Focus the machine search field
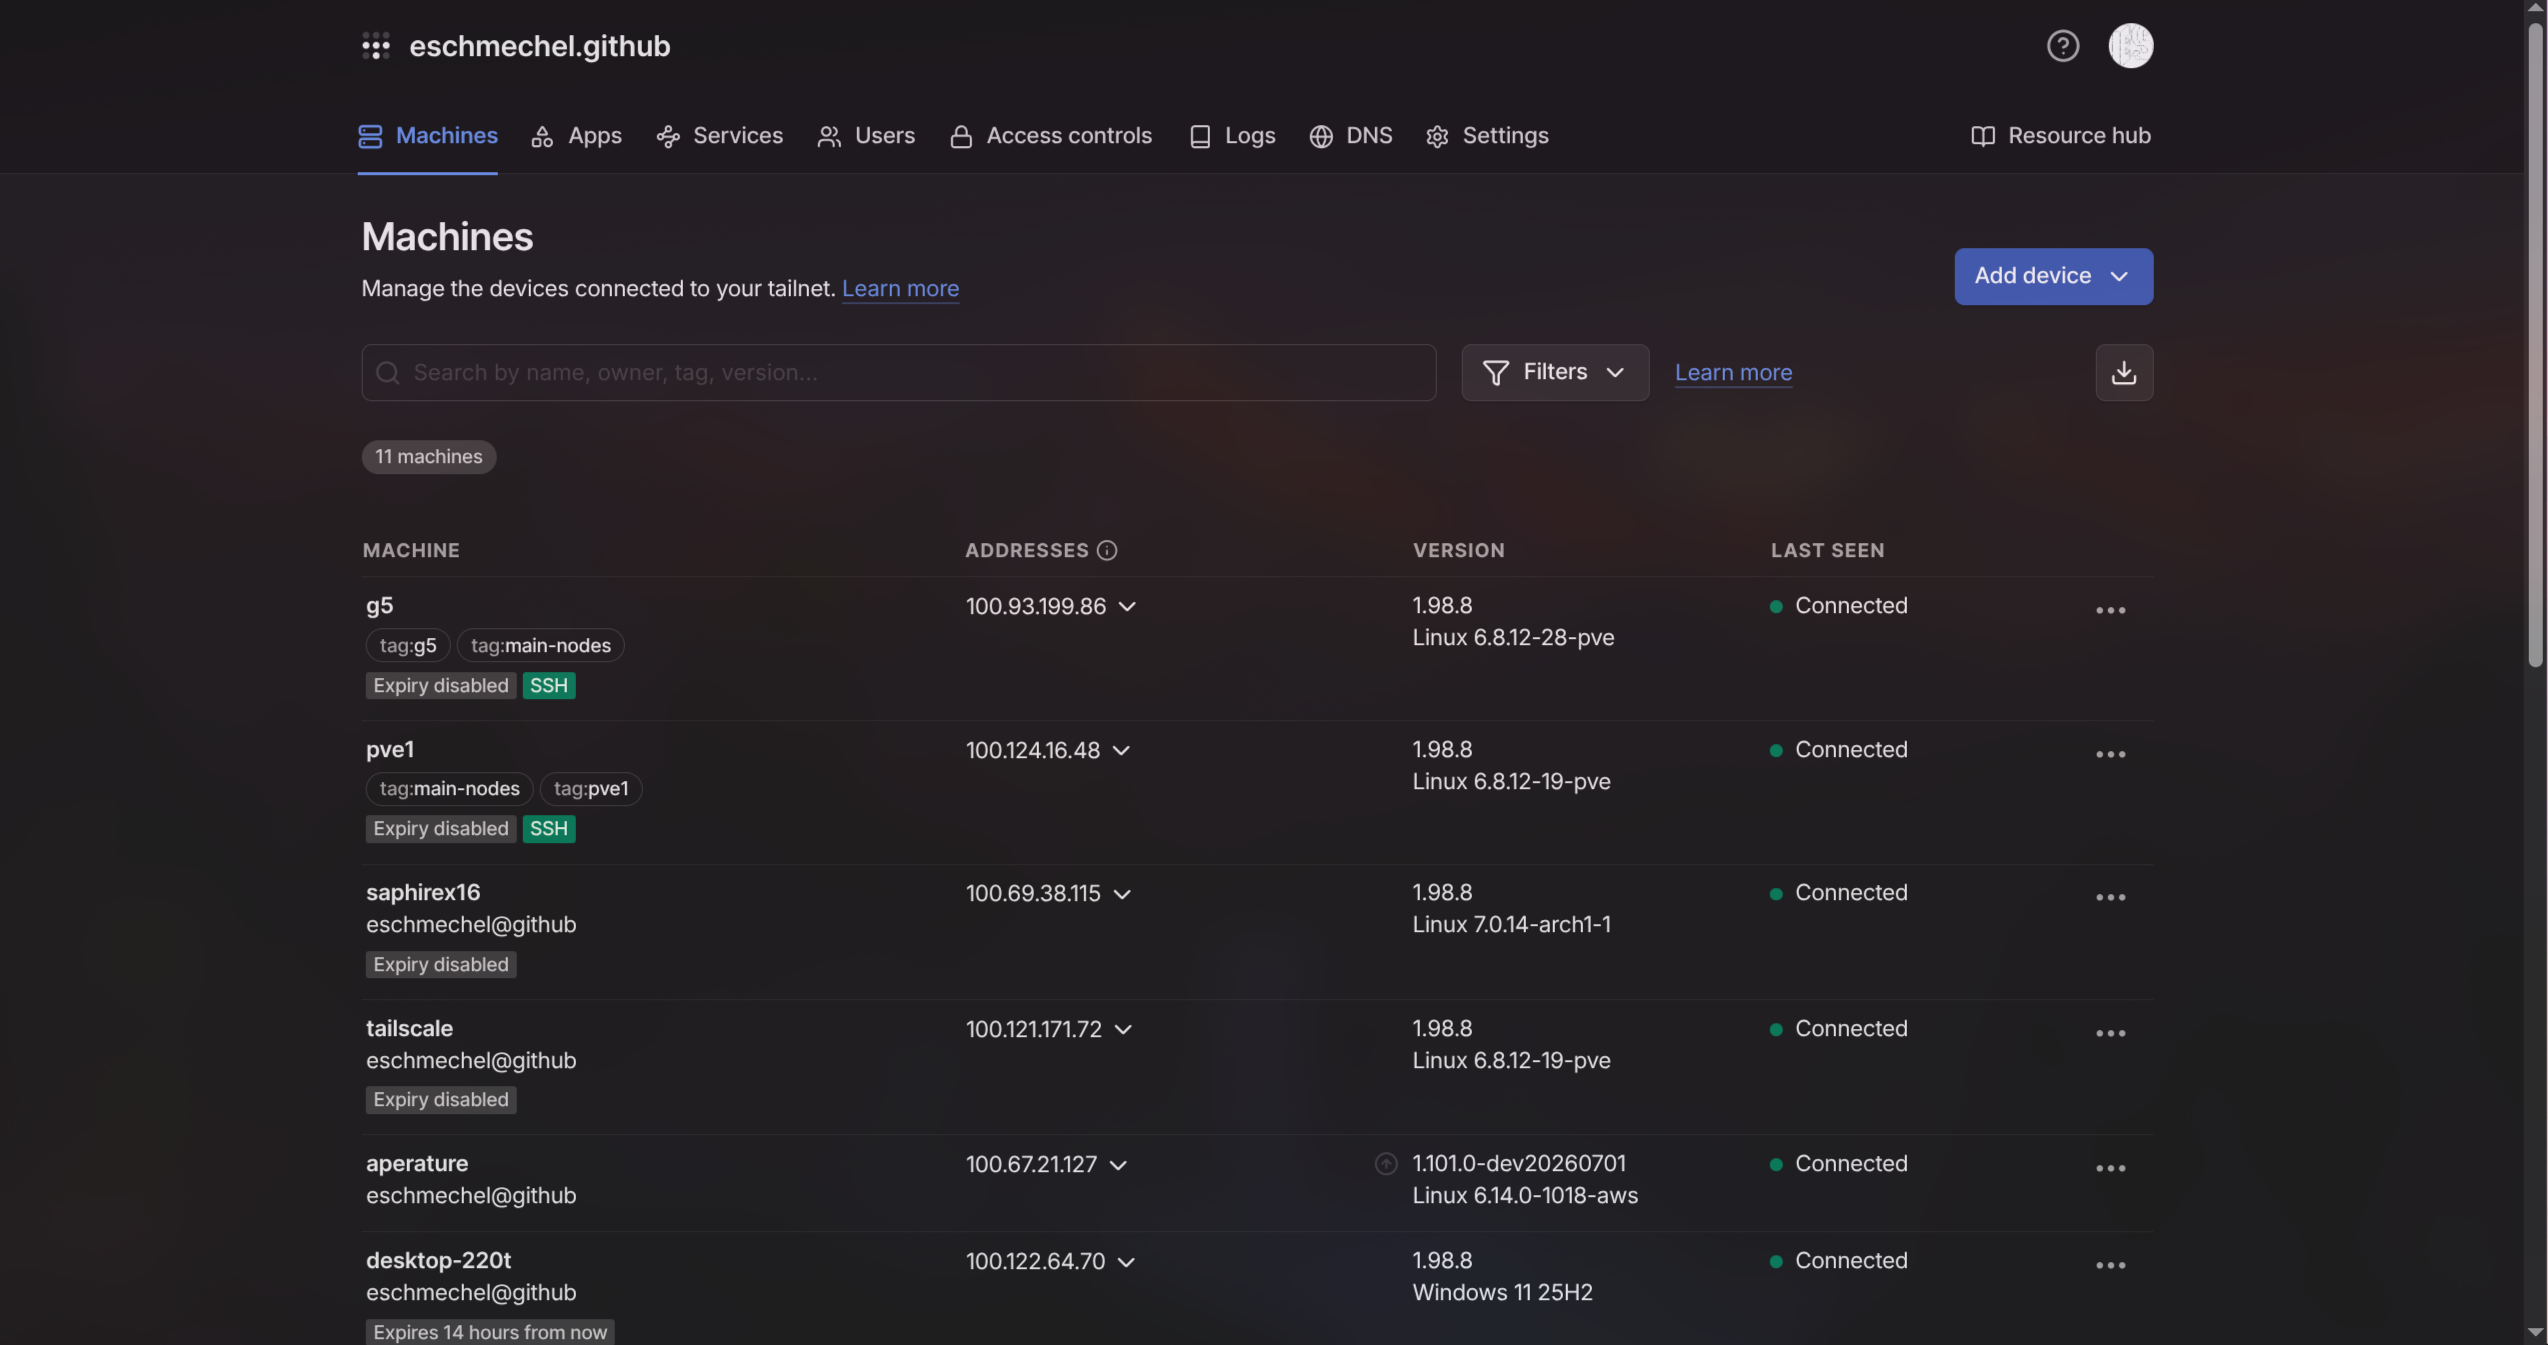 898,373
